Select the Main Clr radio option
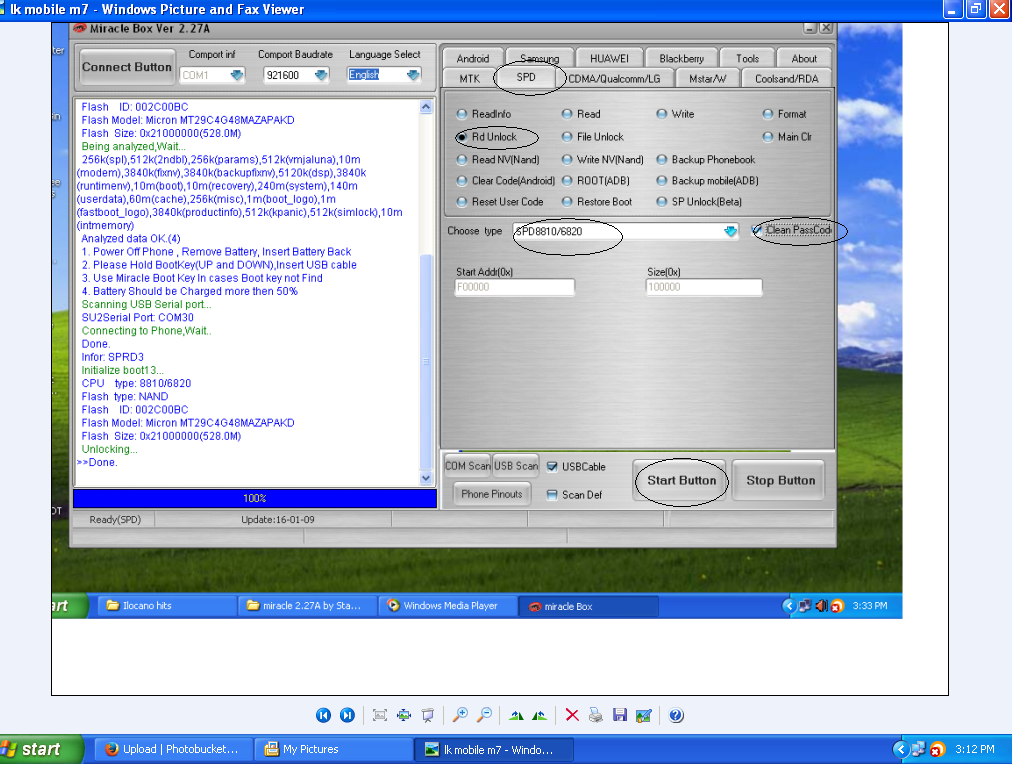 (x=787, y=137)
